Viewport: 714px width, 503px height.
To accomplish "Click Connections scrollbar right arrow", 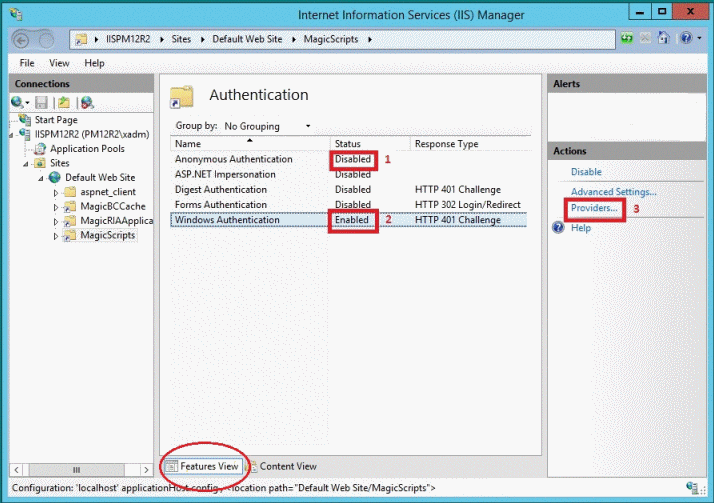I will (x=146, y=469).
